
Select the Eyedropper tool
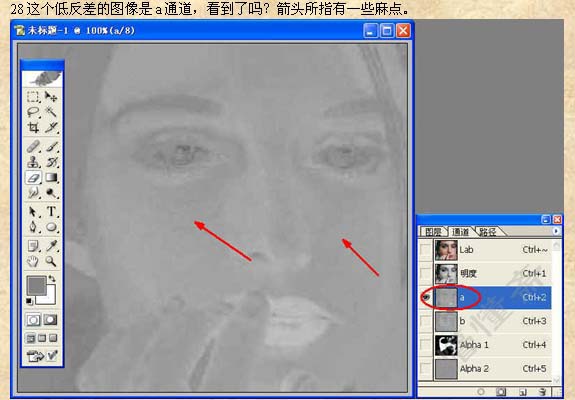pos(51,246)
